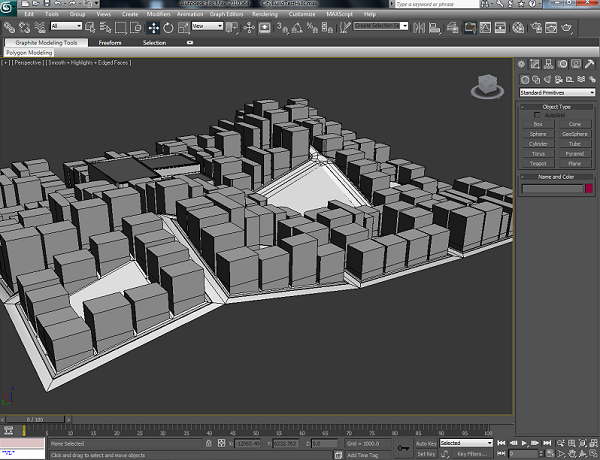This screenshot has height=460, width=600.
Task: Open the Modify command panel tab
Action: coord(535,65)
